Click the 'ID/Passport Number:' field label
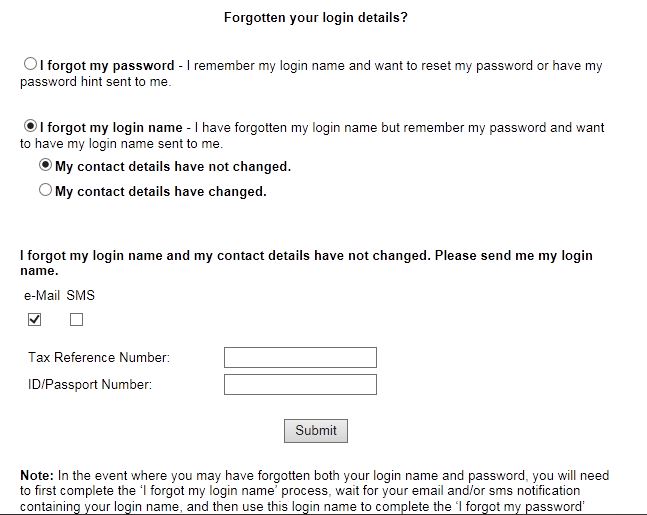 pos(90,385)
